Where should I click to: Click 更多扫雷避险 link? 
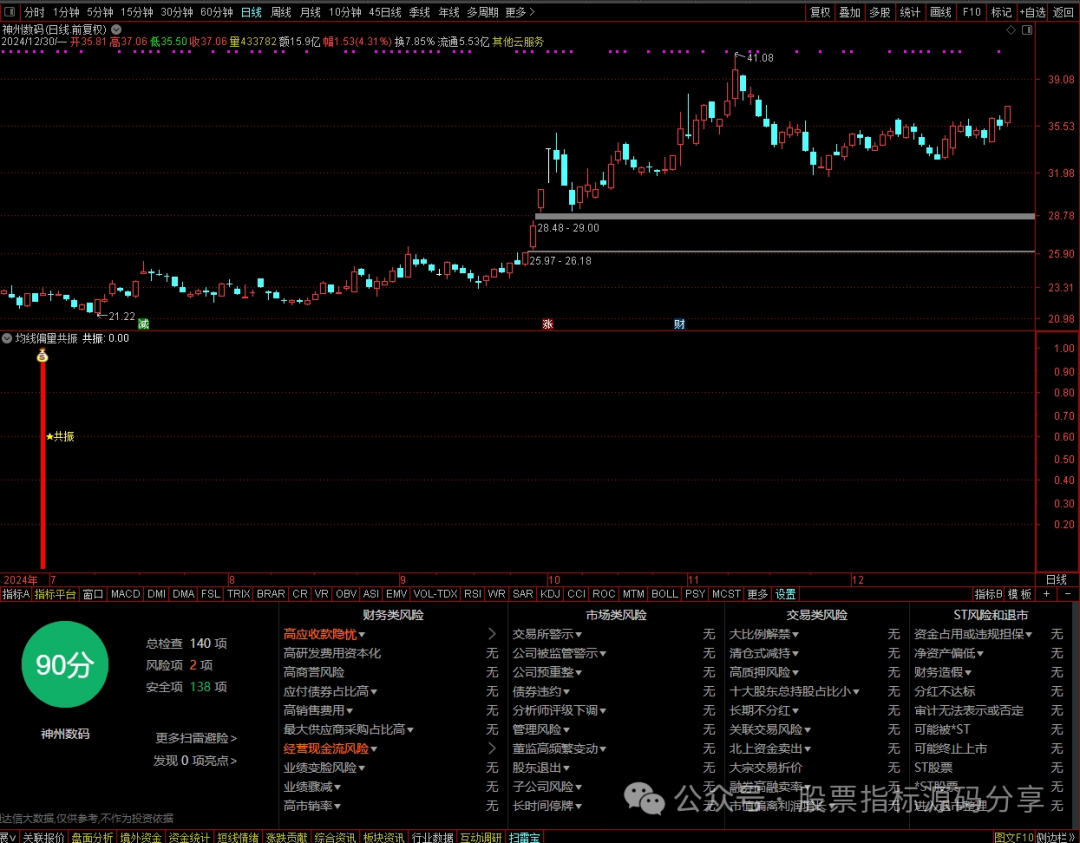click(196, 738)
